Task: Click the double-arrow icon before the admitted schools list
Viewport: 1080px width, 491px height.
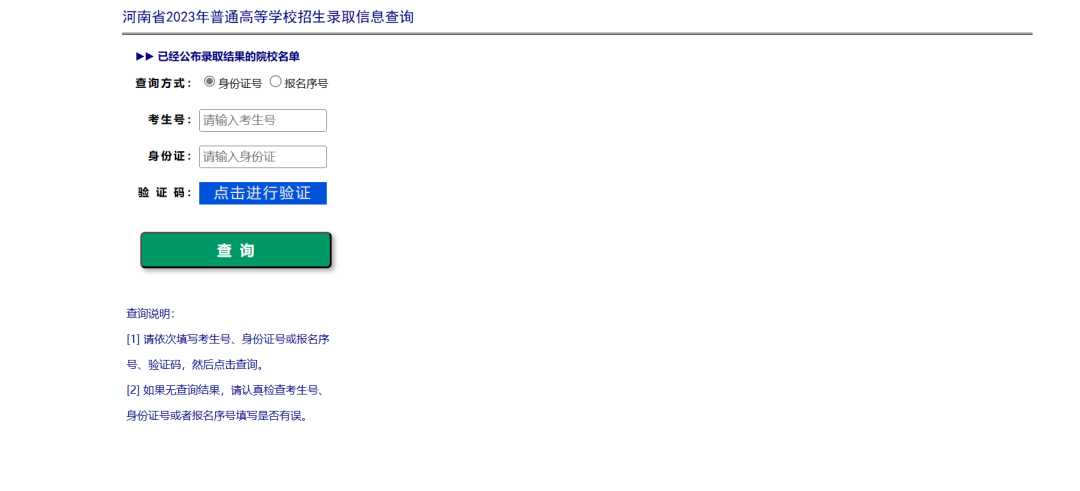Action: (x=144, y=57)
